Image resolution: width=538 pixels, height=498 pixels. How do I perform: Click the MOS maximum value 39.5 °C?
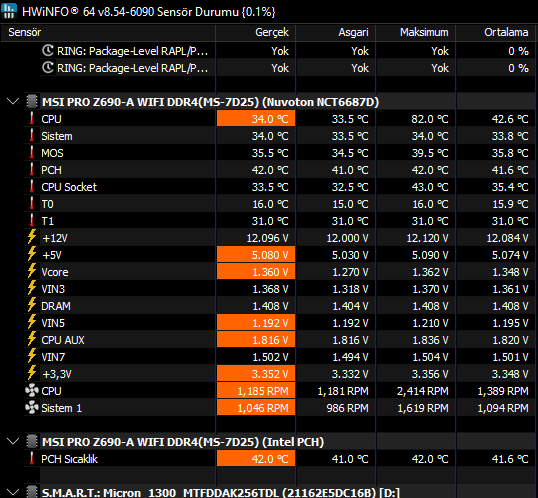[x=430, y=153]
